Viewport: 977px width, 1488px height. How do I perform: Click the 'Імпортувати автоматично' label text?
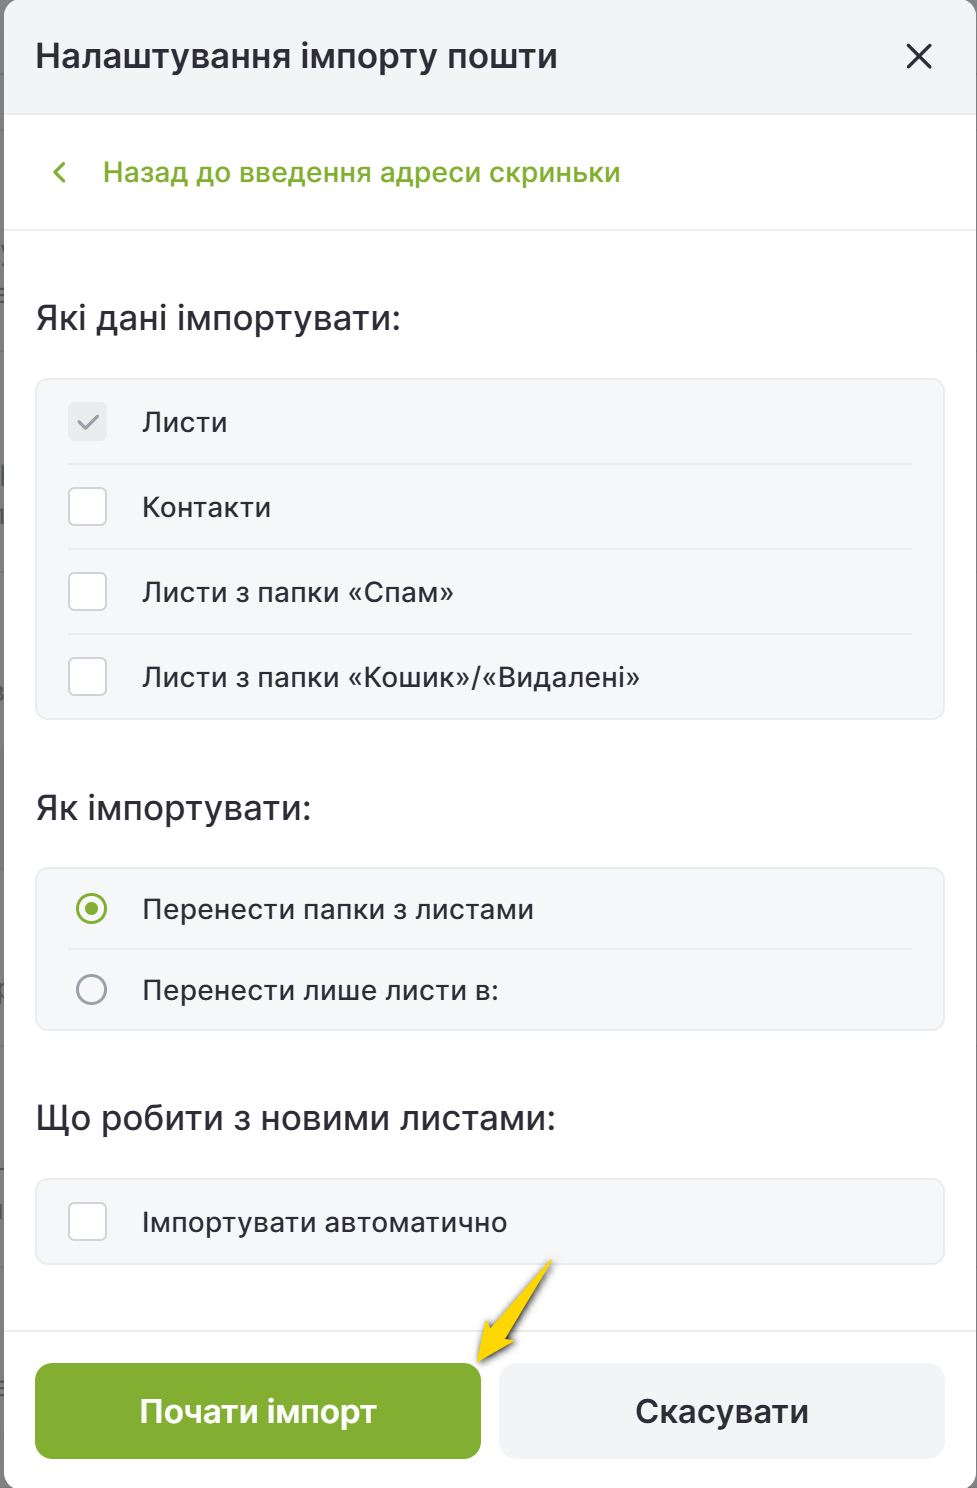pyautogui.click(x=325, y=1222)
